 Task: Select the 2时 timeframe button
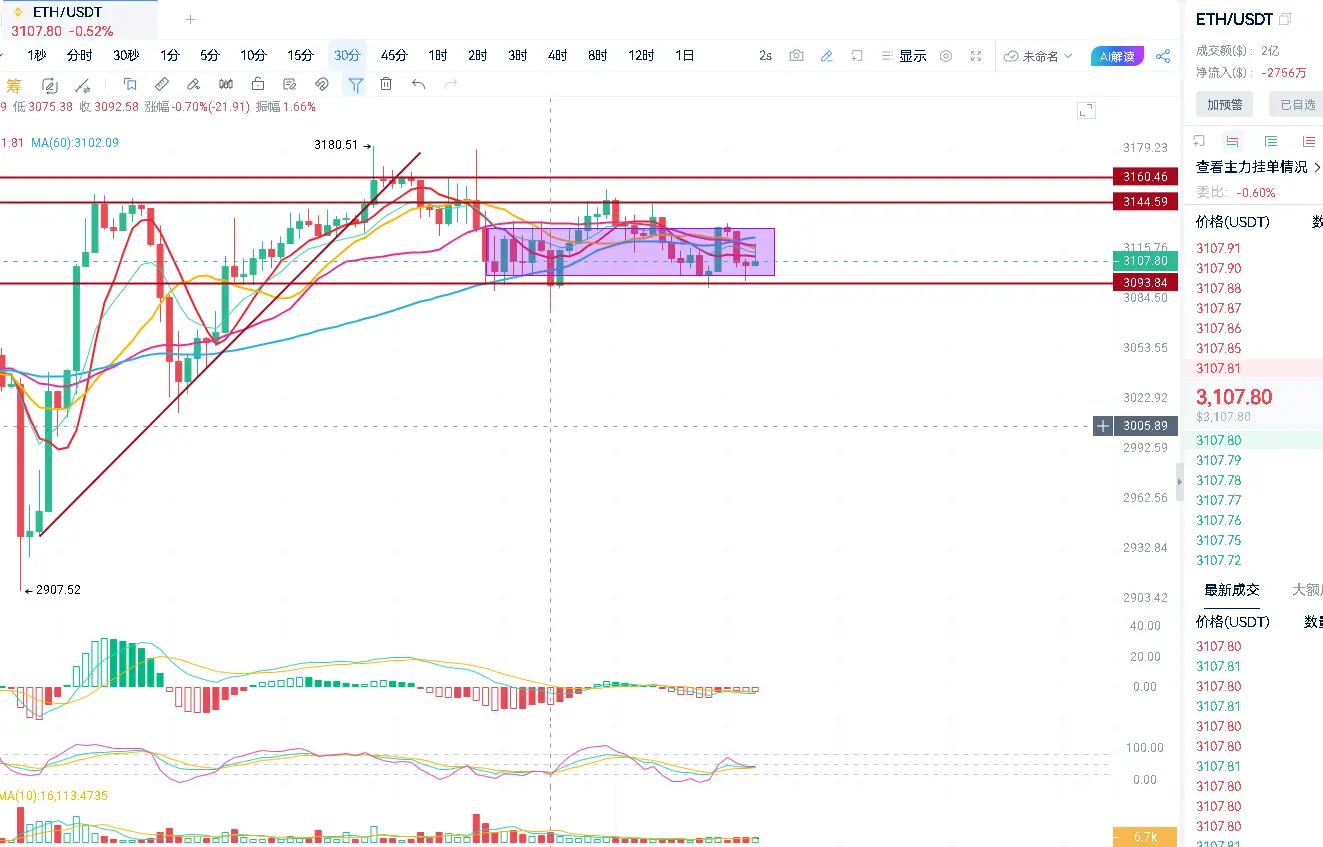click(477, 56)
